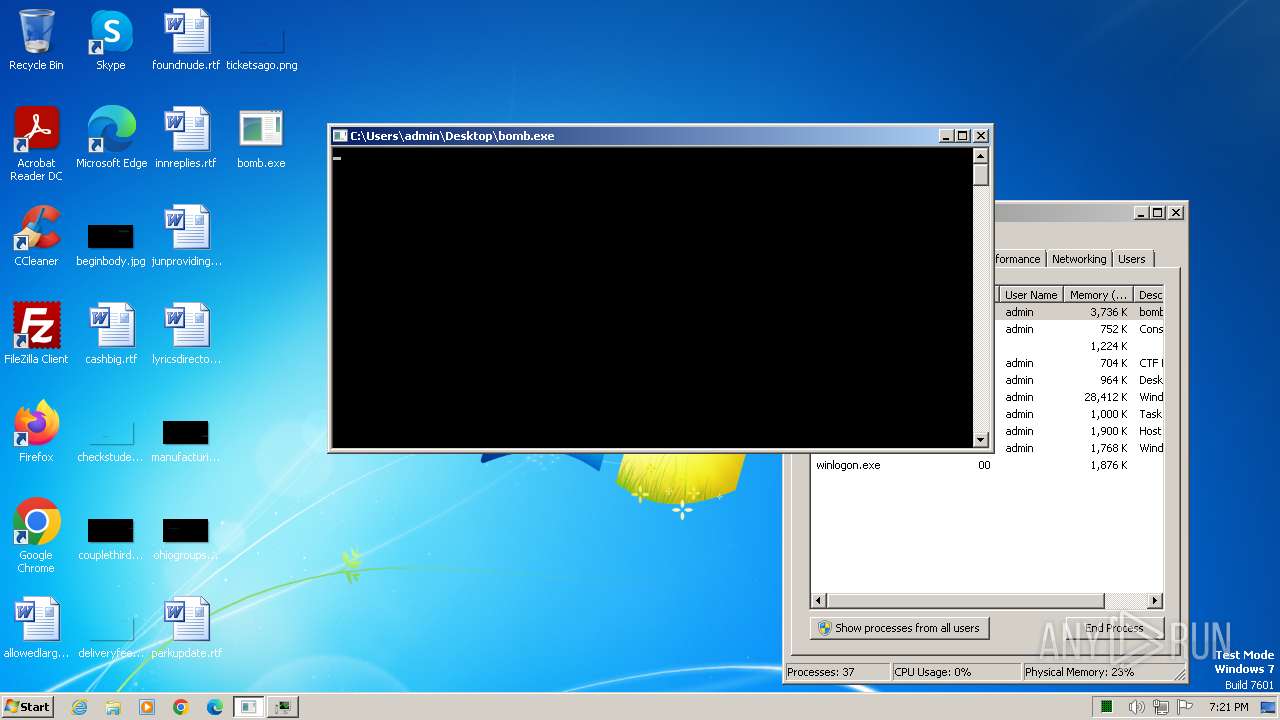
Task: Select process row with 752 K memory
Action: pos(1080,329)
